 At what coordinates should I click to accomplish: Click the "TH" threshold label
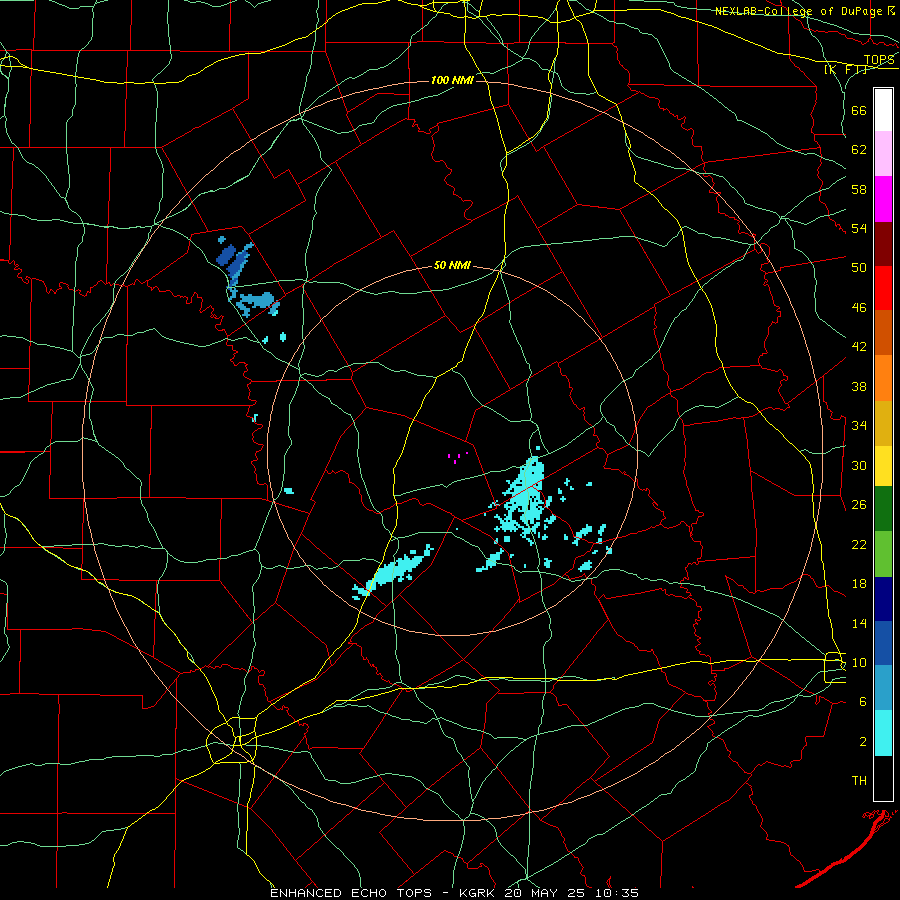859,781
